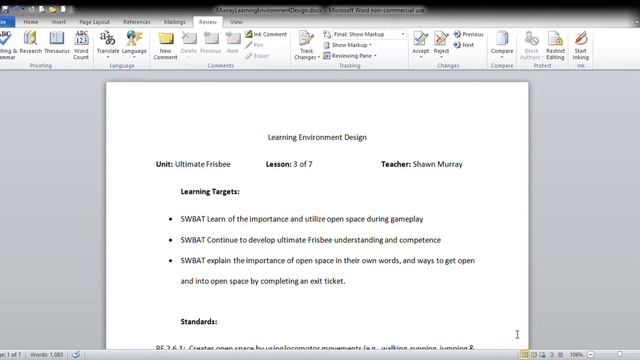Click the page number status indicator

11,355
